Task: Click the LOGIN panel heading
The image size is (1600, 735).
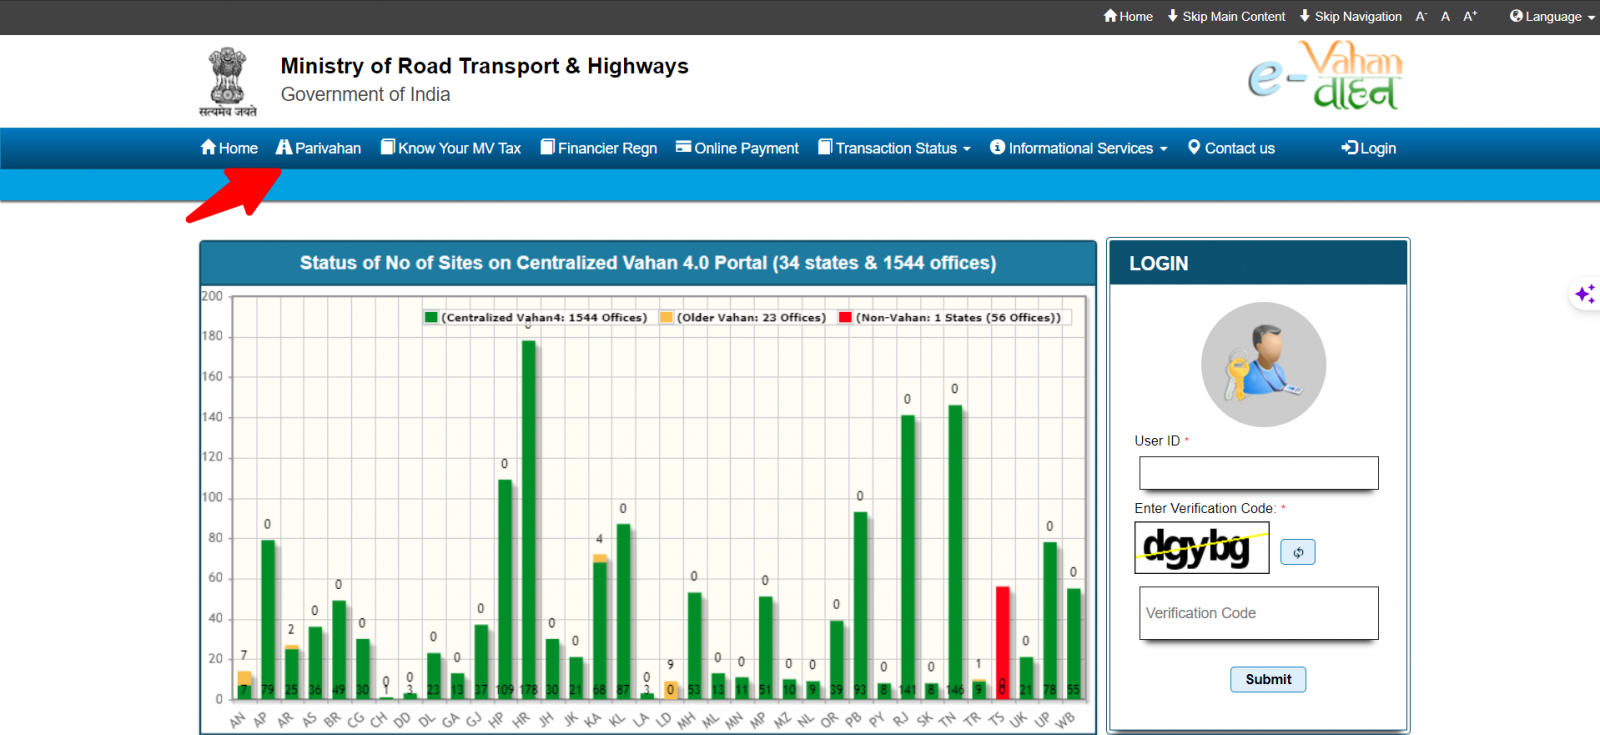Action: pyautogui.click(x=1159, y=264)
